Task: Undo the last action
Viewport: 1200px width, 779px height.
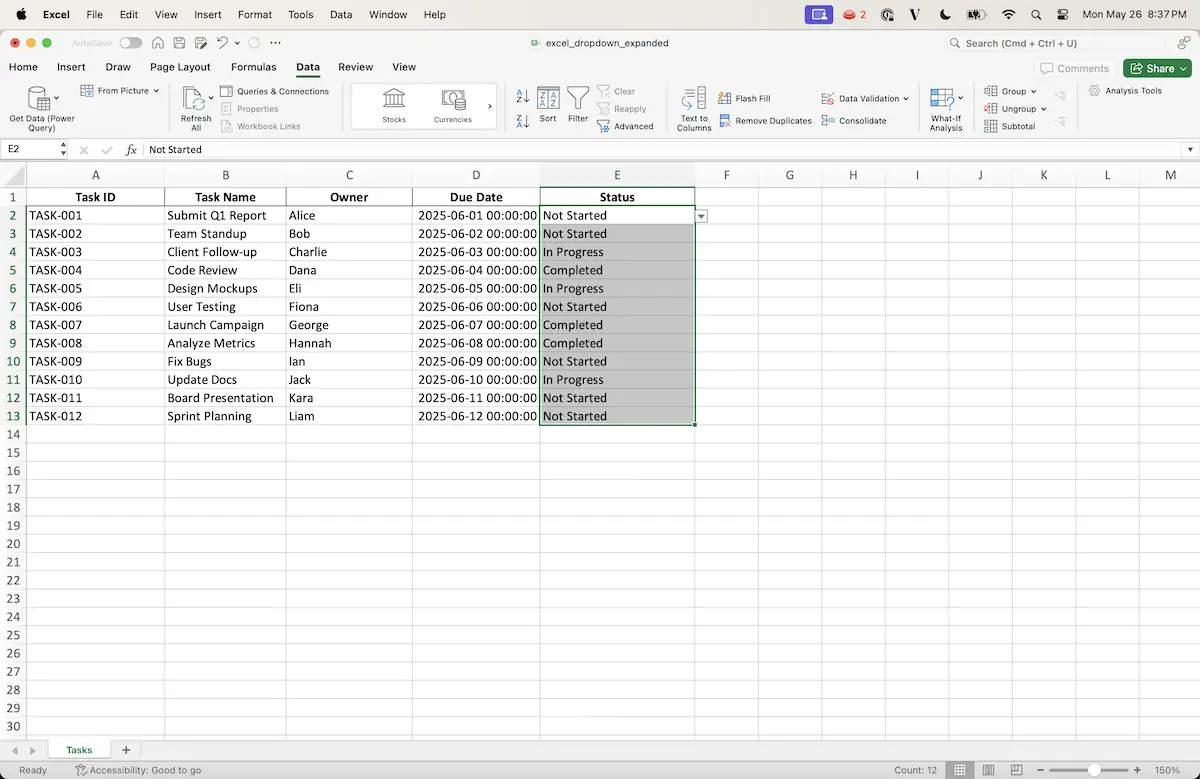Action: [x=222, y=43]
